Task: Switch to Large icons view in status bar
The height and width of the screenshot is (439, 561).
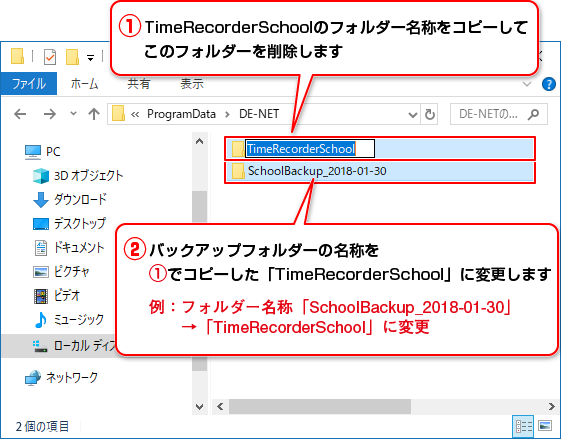Action: tap(545, 426)
